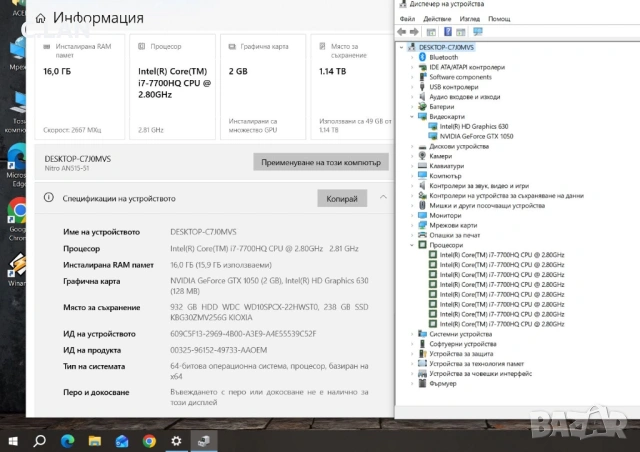Select Software components category
Image resolution: width=640 pixels, height=452 pixels.
click(x=460, y=77)
